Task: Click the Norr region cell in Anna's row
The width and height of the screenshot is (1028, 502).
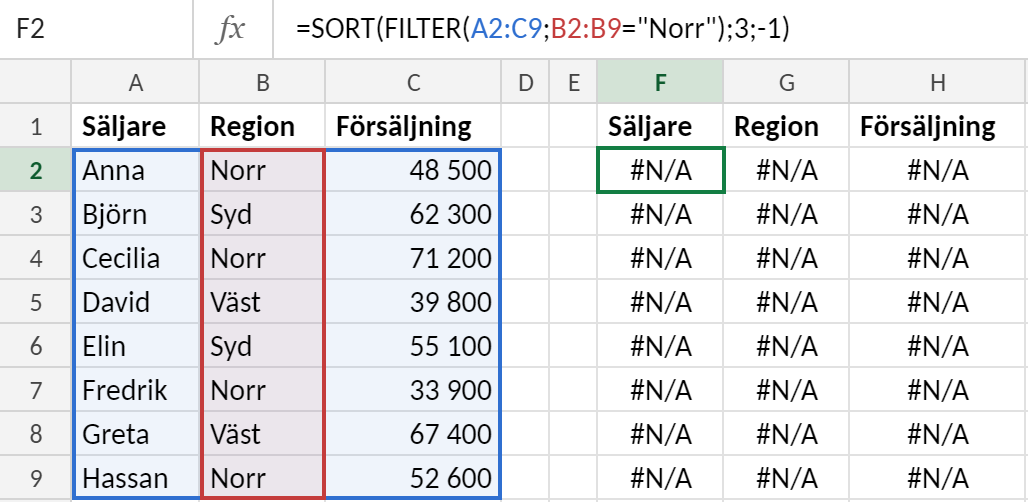Action: [x=262, y=170]
